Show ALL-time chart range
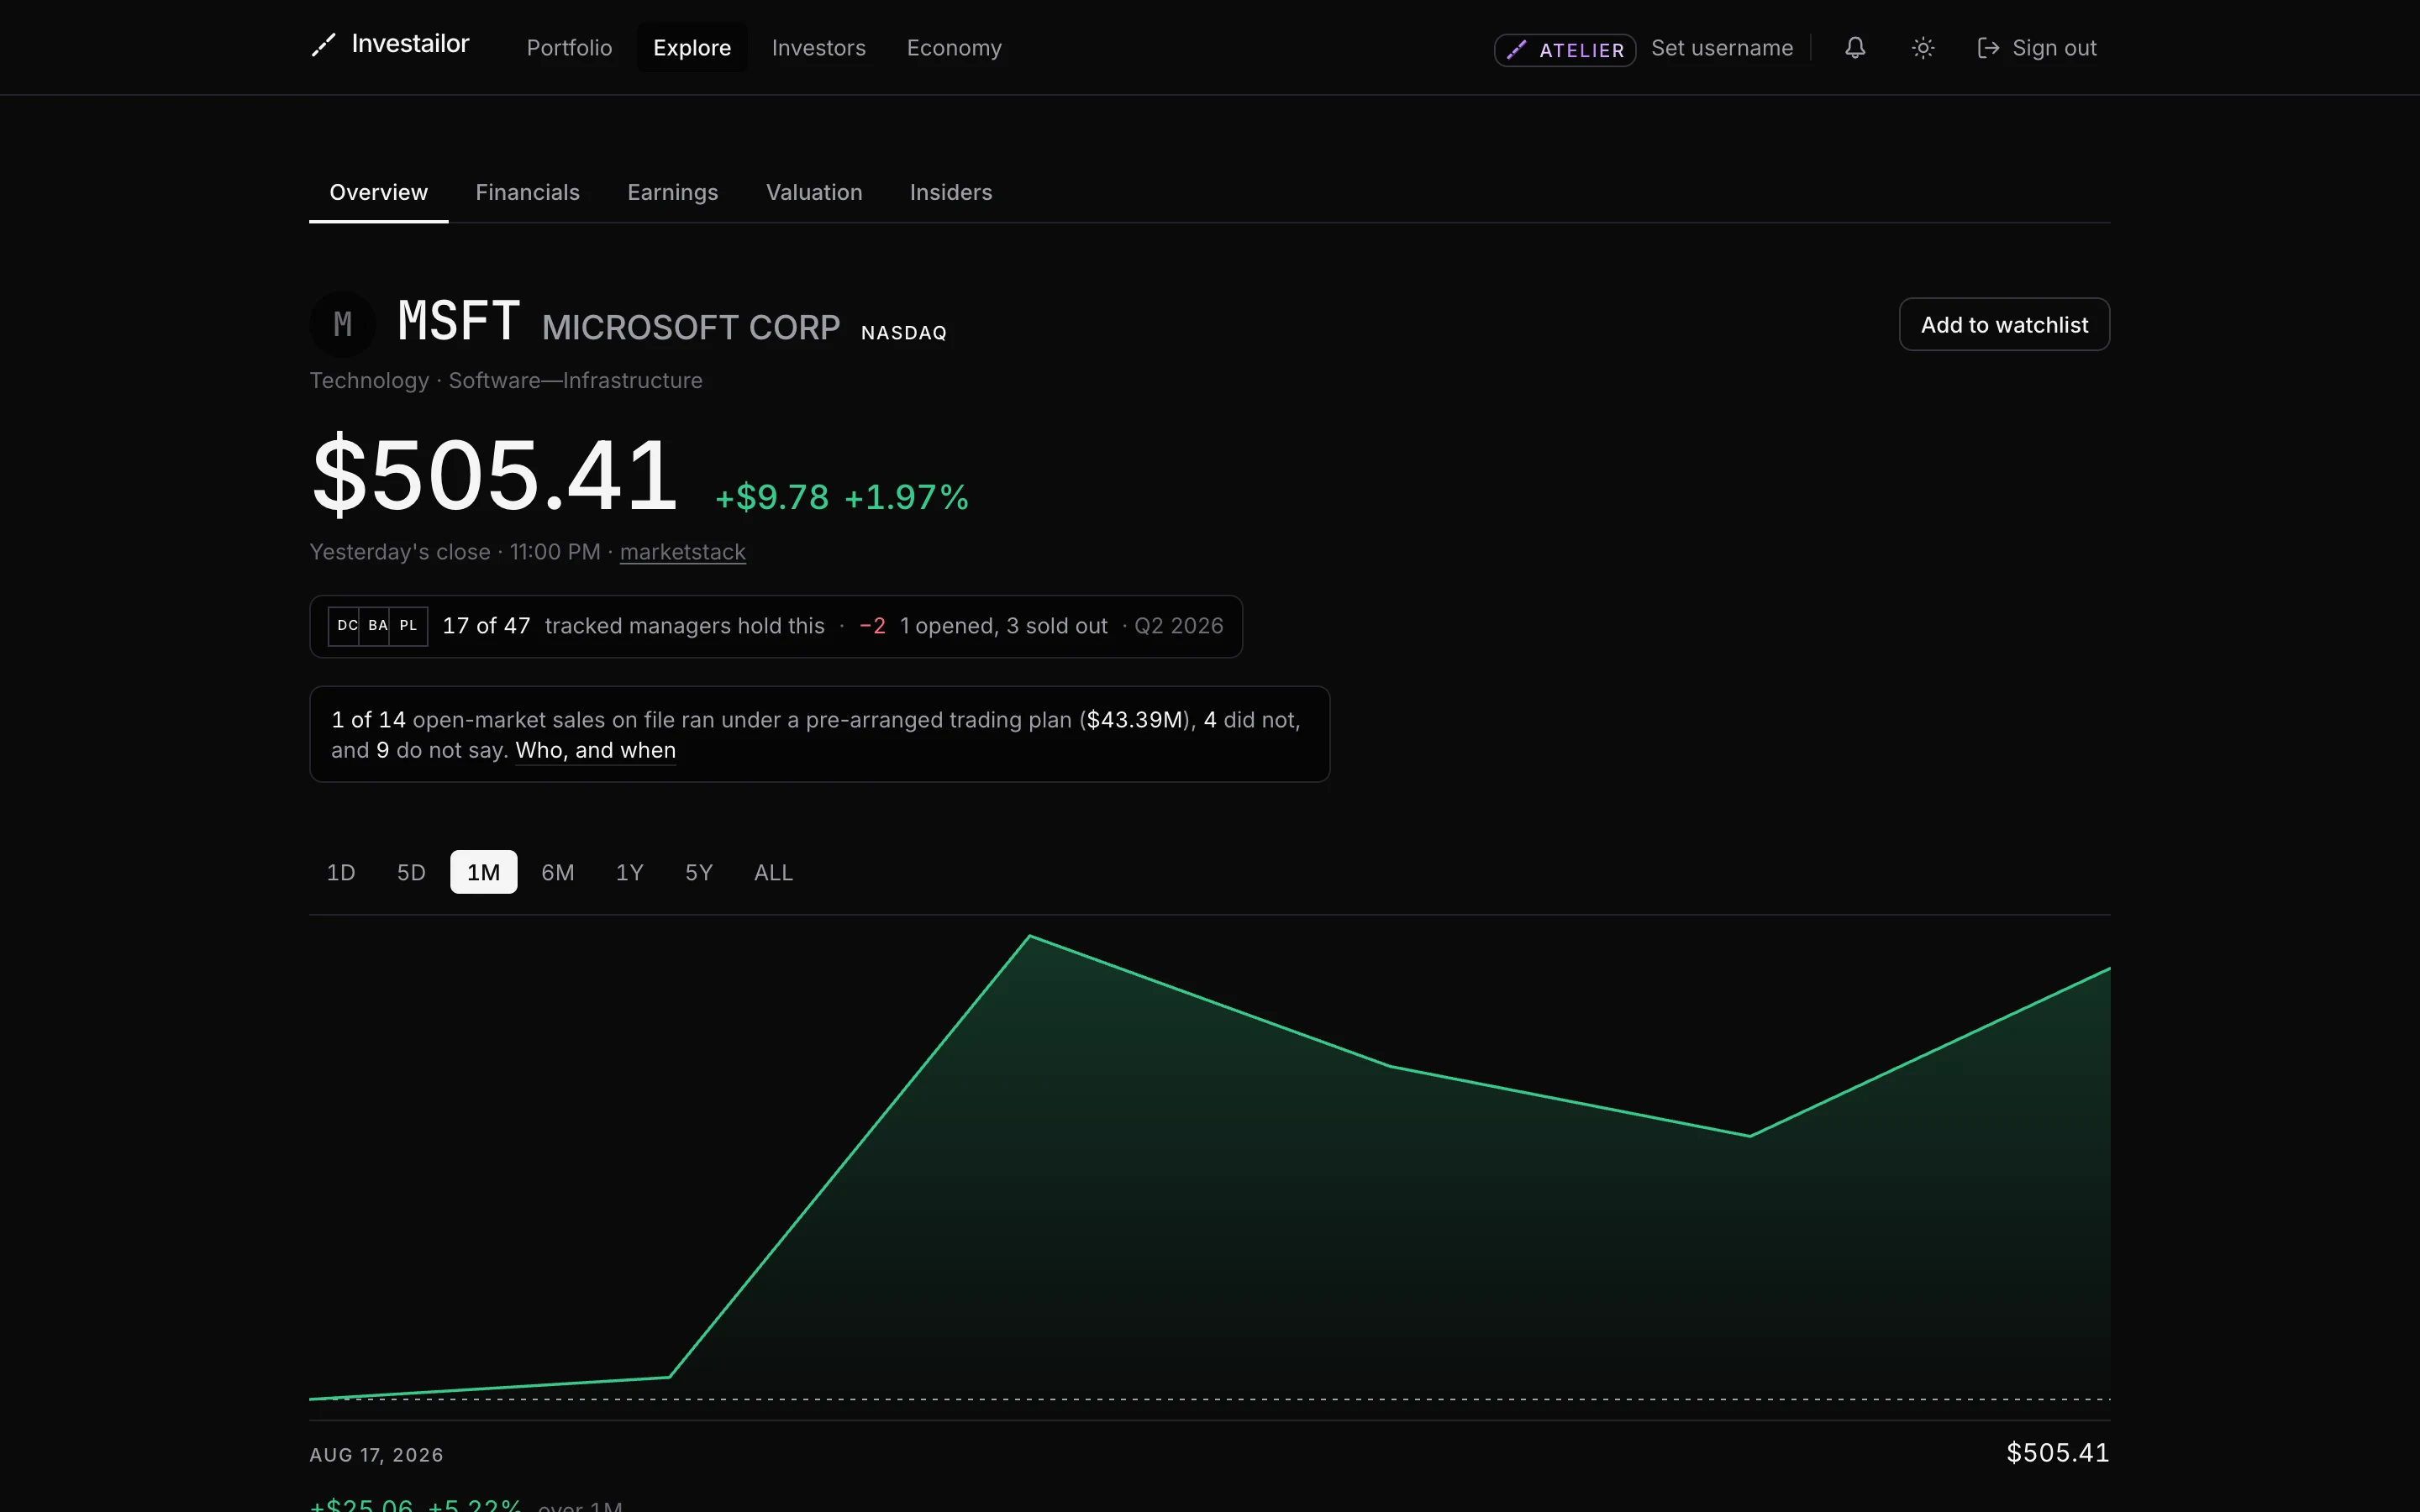The height and width of the screenshot is (1512, 2420). pos(773,873)
